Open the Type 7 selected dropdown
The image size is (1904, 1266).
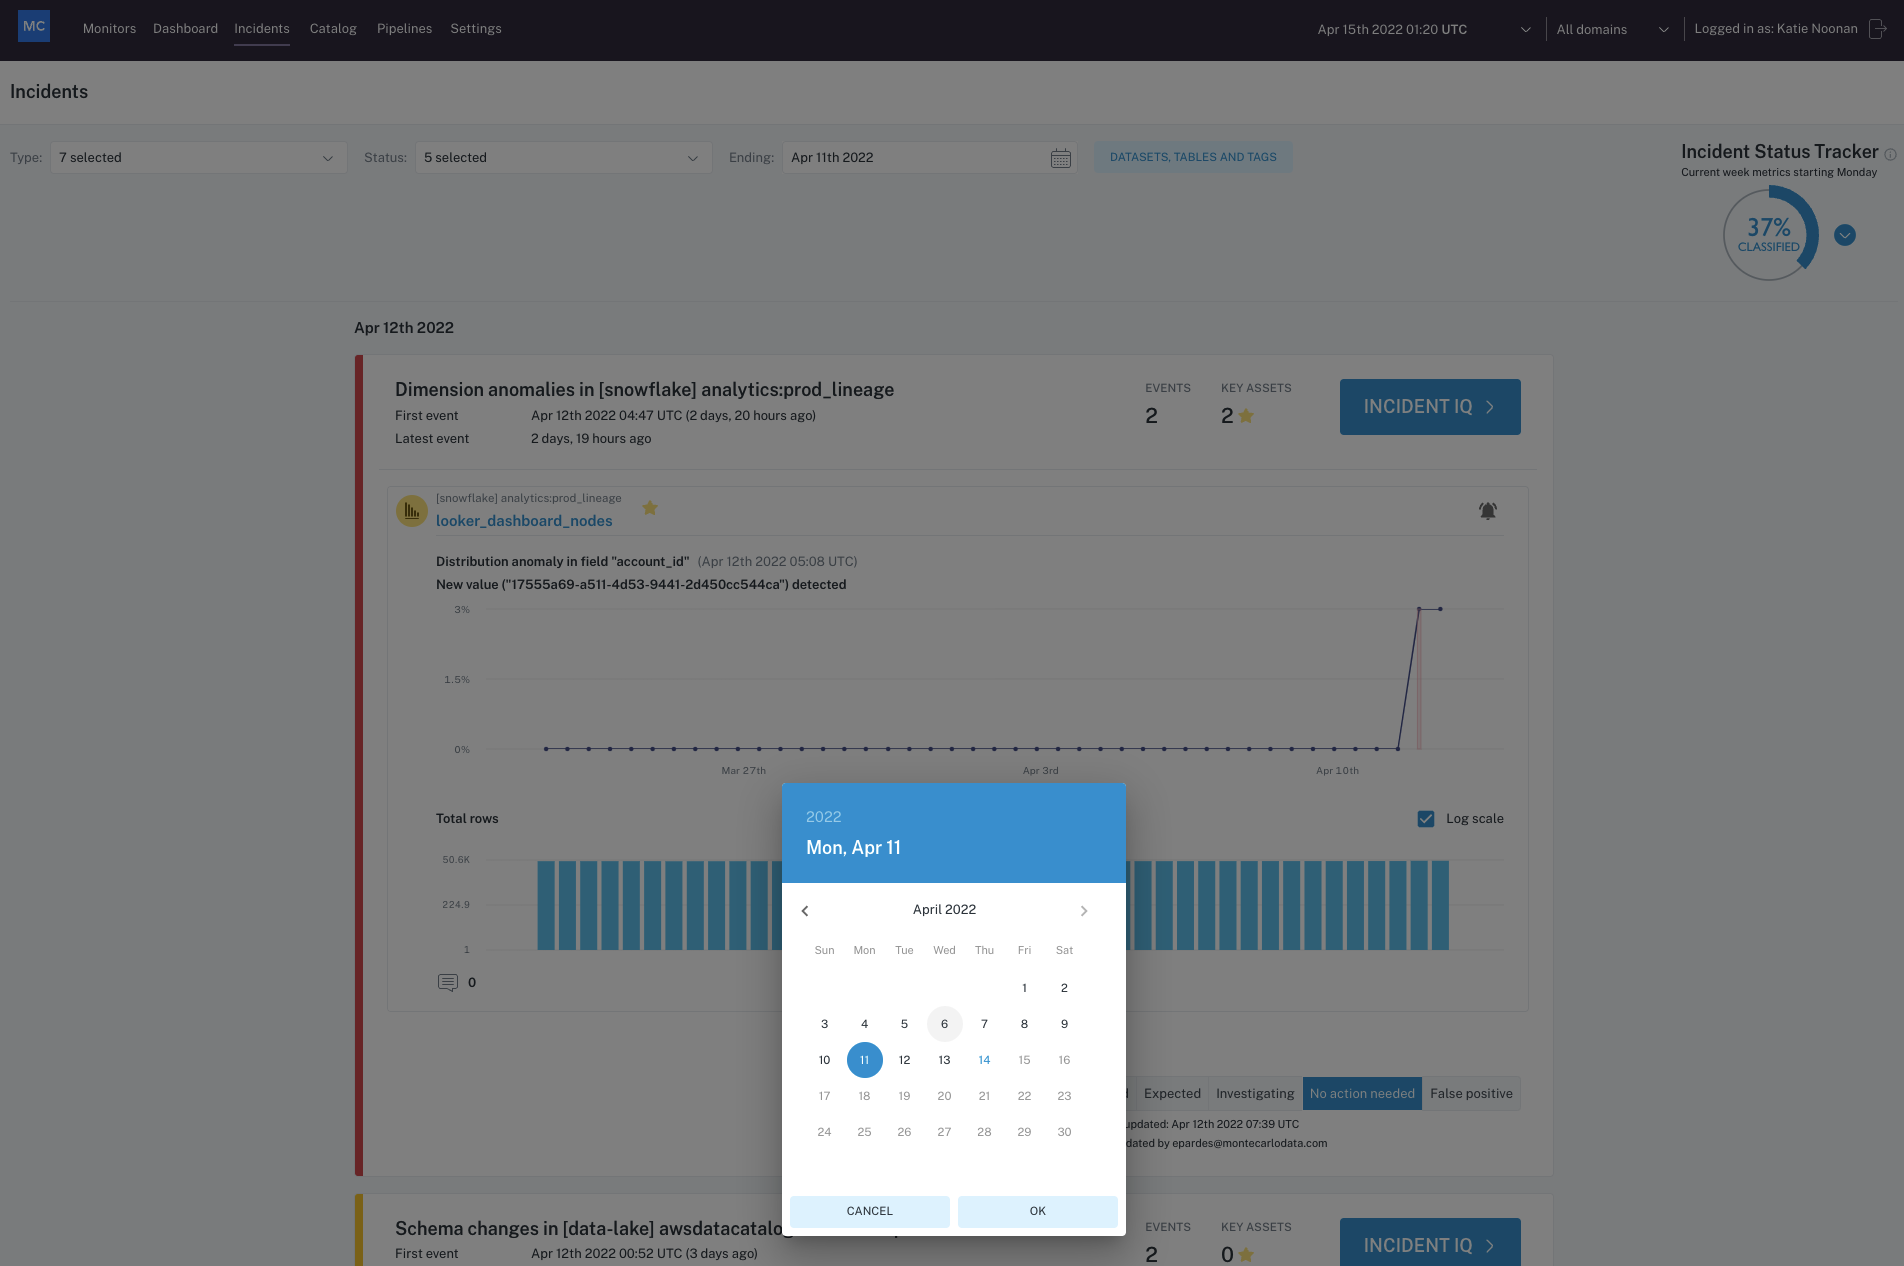198,158
